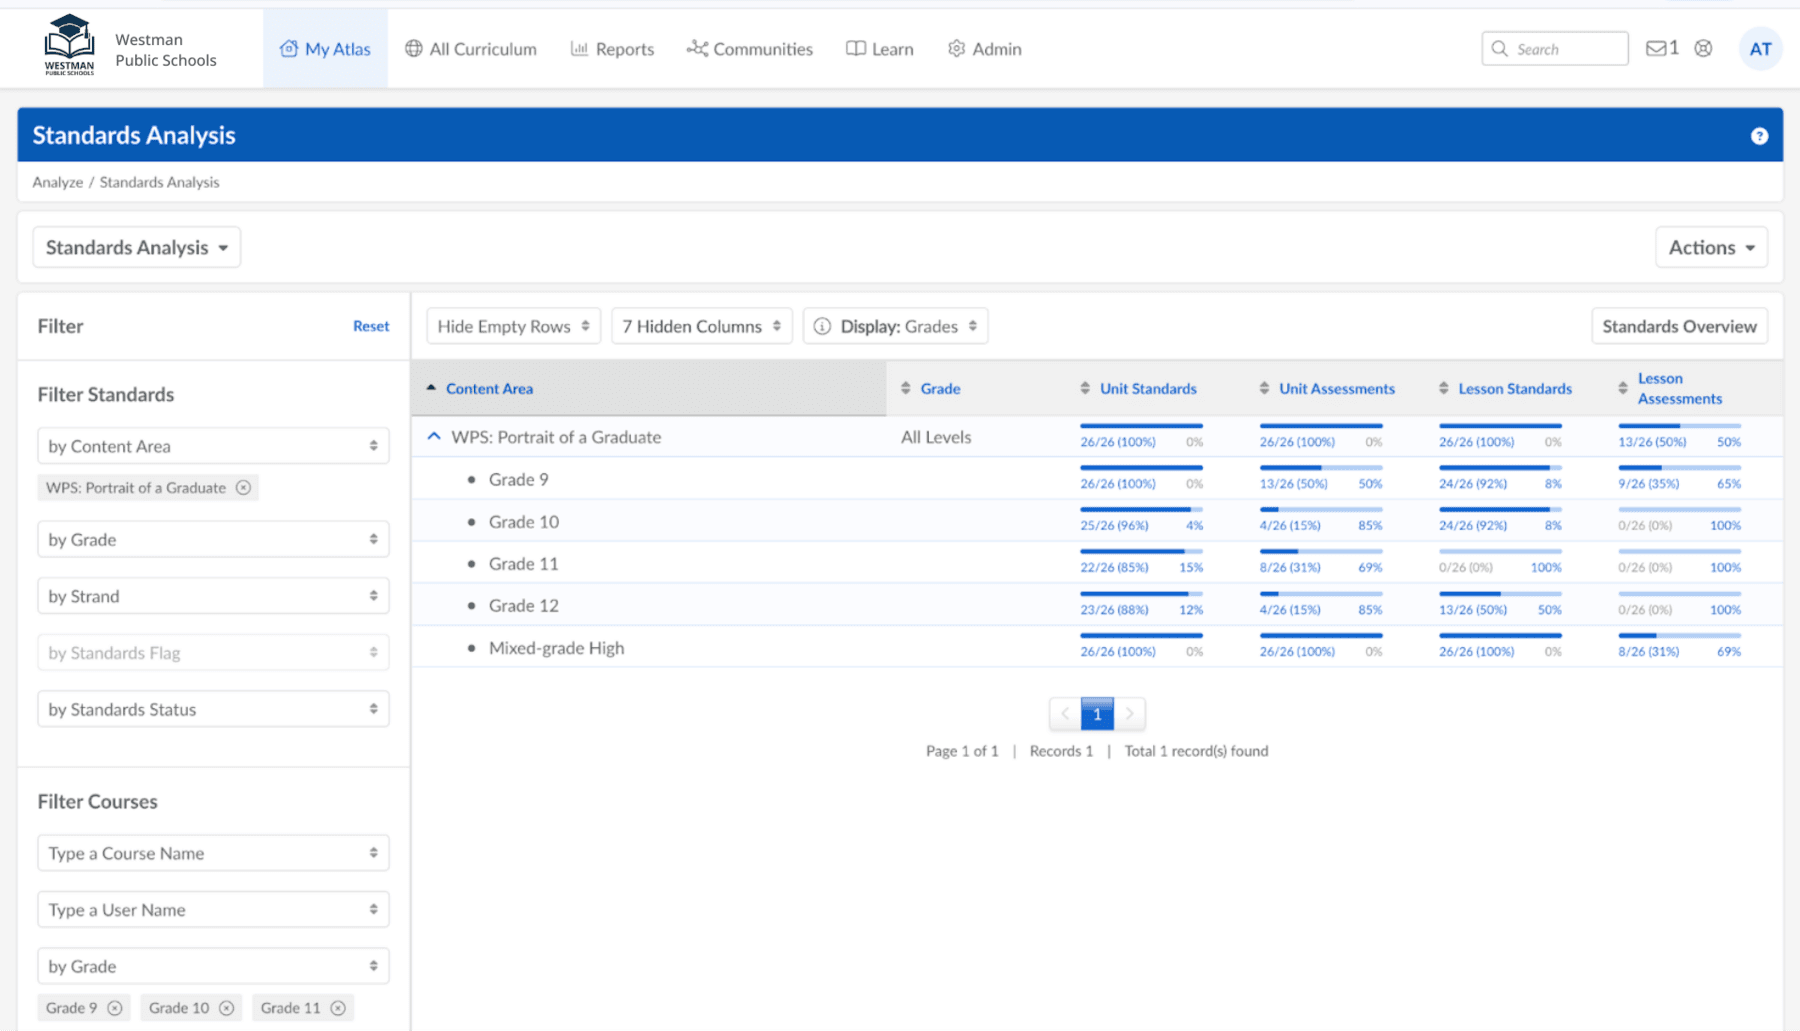This screenshot has width=1800, height=1031.
Task: Open the AT user avatar menu
Action: tap(1760, 49)
